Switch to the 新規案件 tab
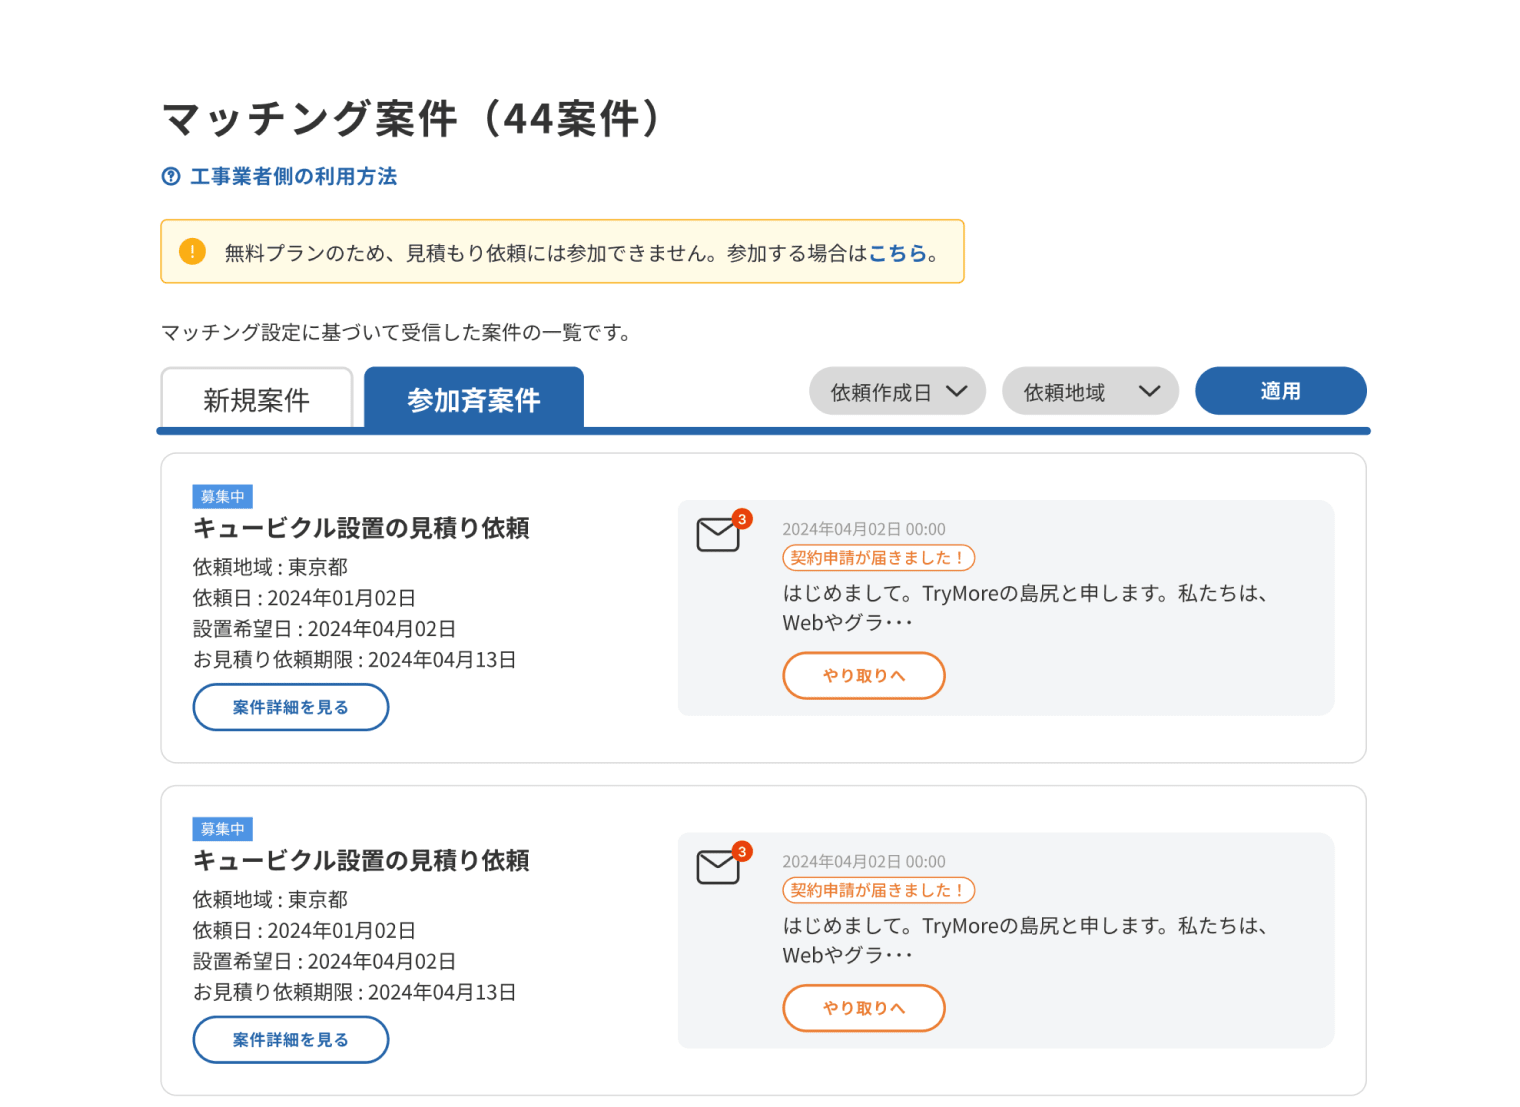The width and height of the screenshot is (1520, 1107). tap(256, 400)
